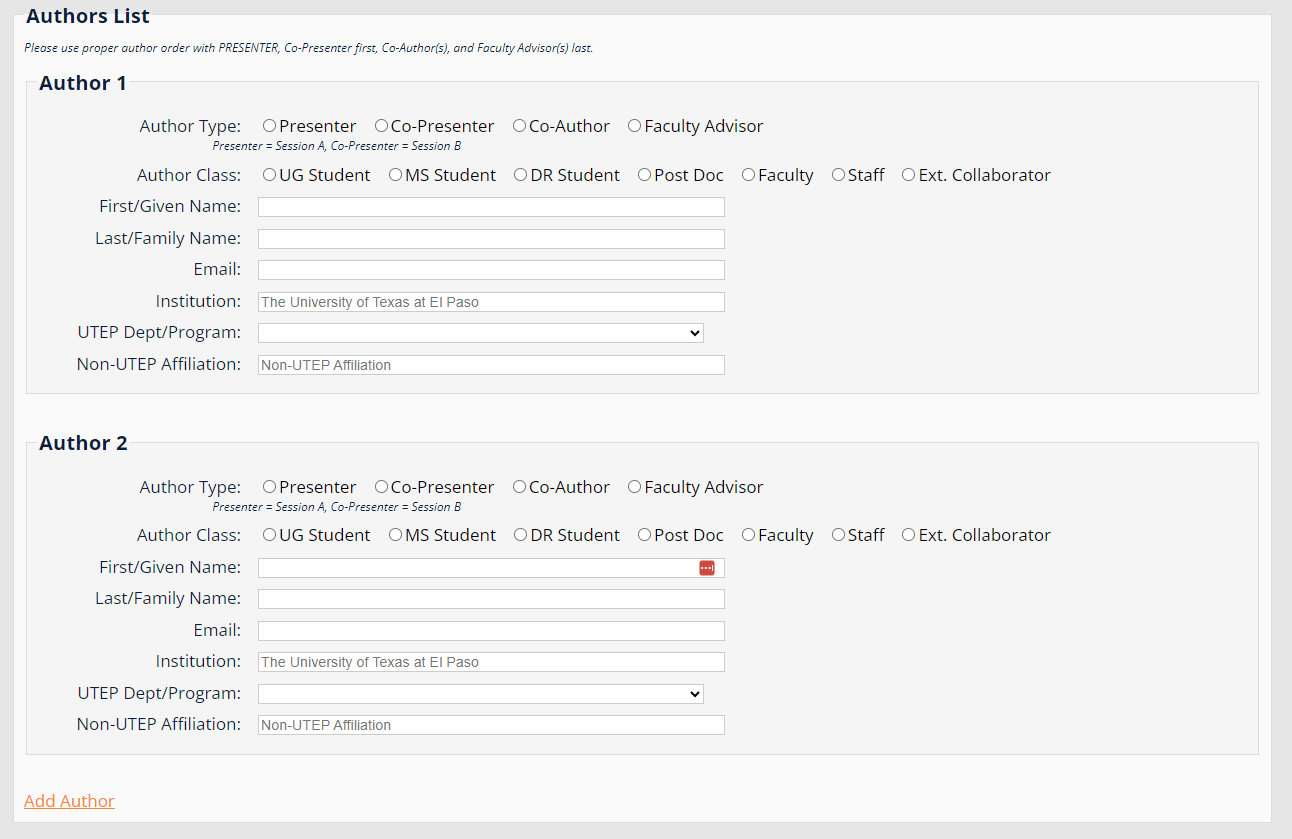Select Ext. Collaborator class for Author 1
This screenshot has height=839, width=1292.
click(x=908, y=175)
